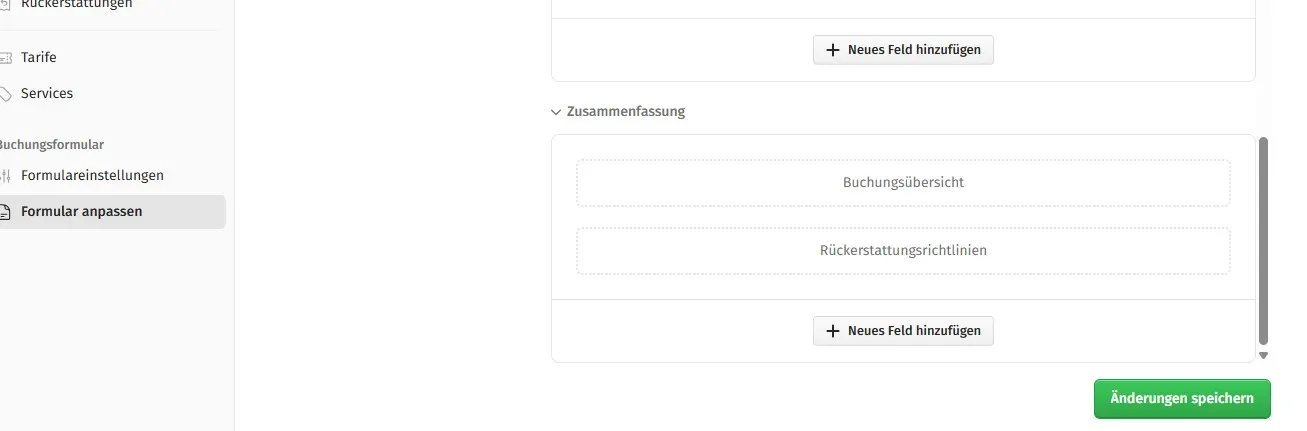Screen dimensions: 1307x431
Task: Click the Formular anpassen document icon
Action: [x=5, y=212]
